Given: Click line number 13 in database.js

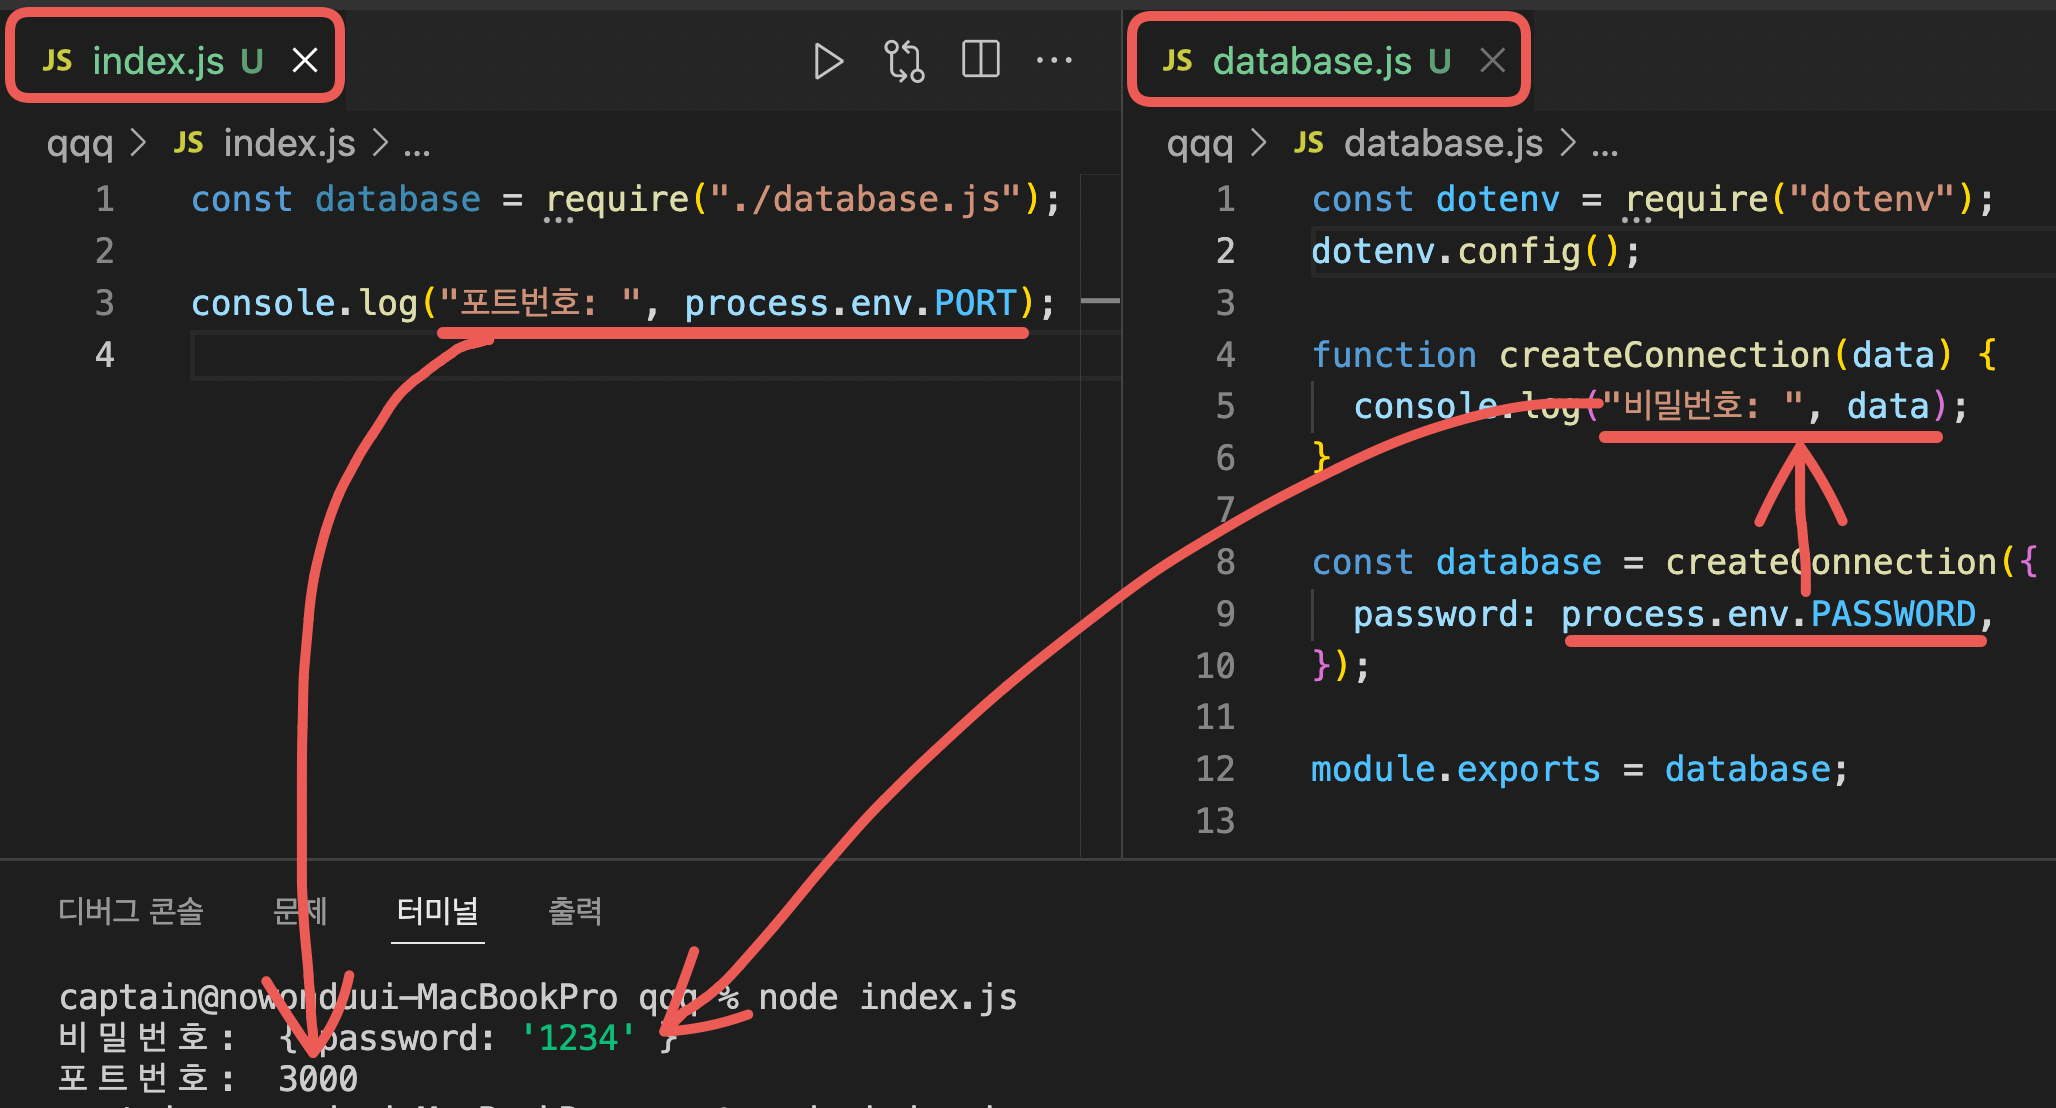Looking at the screenshot, I should (1216, 821).
